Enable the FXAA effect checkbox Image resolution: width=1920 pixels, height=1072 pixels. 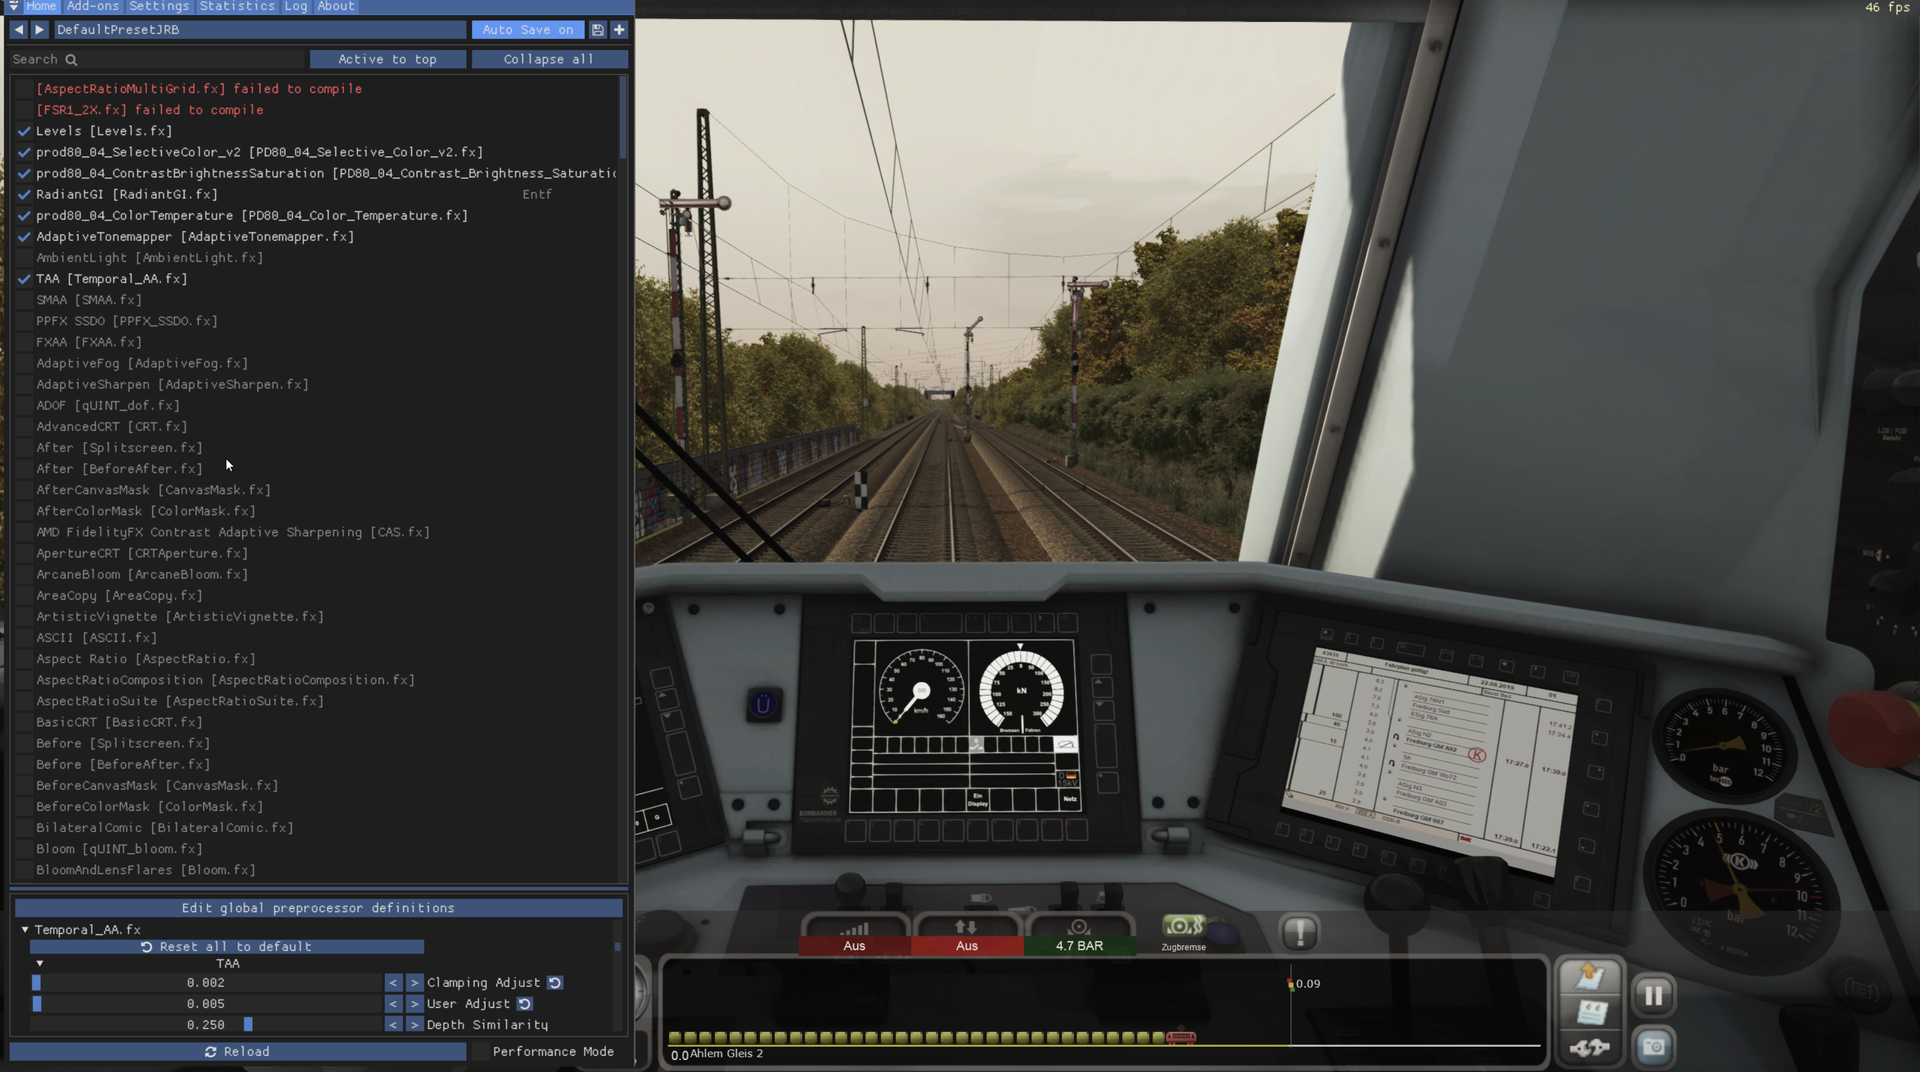pyautogui.click(x=24, y=342)
